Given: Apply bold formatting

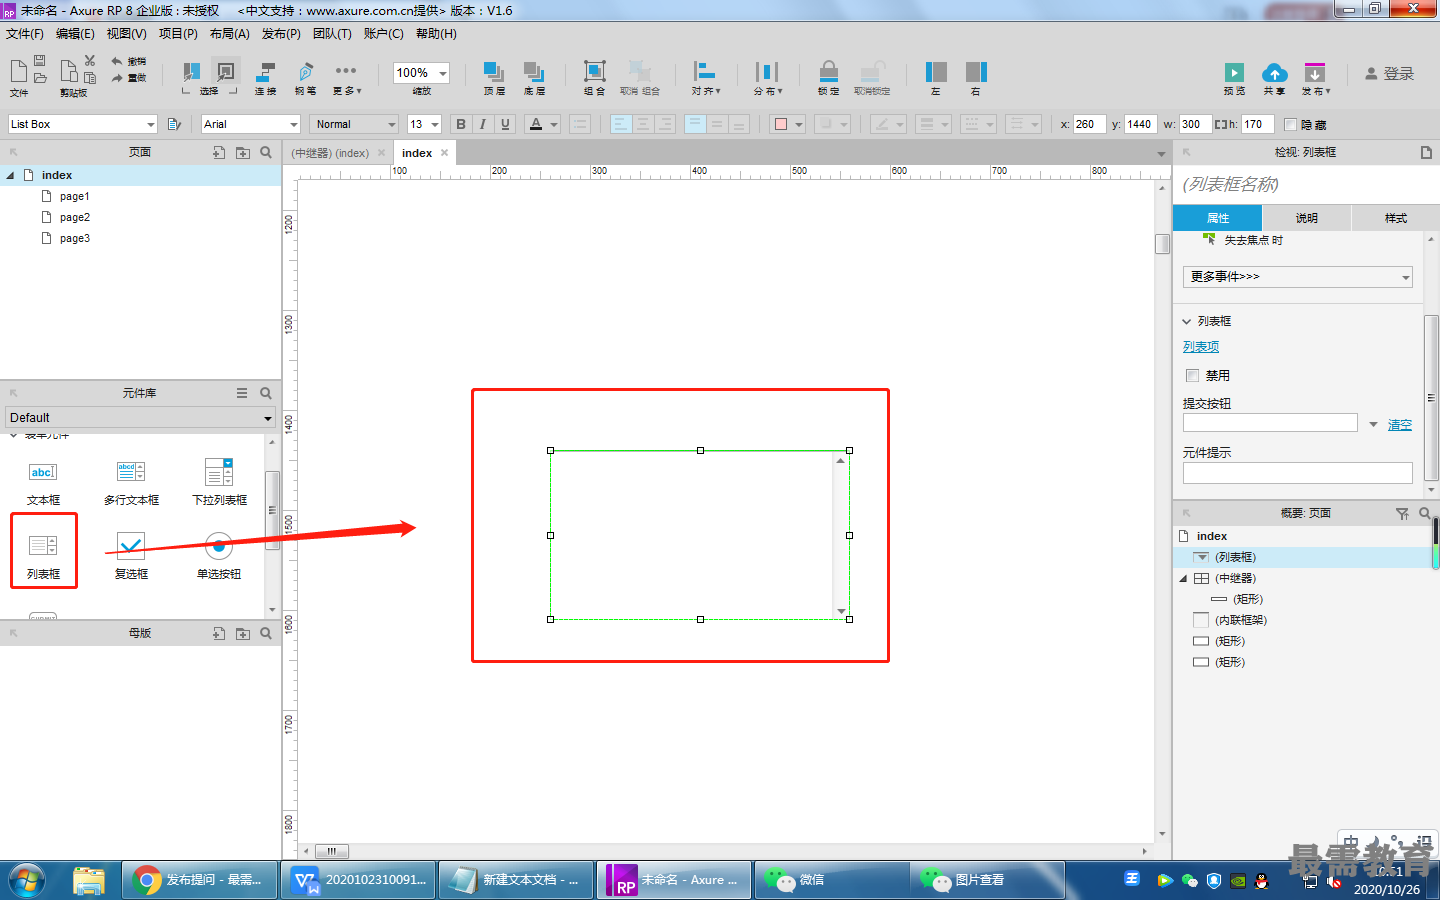Looking at the screenshot, I should click(461, 124).
